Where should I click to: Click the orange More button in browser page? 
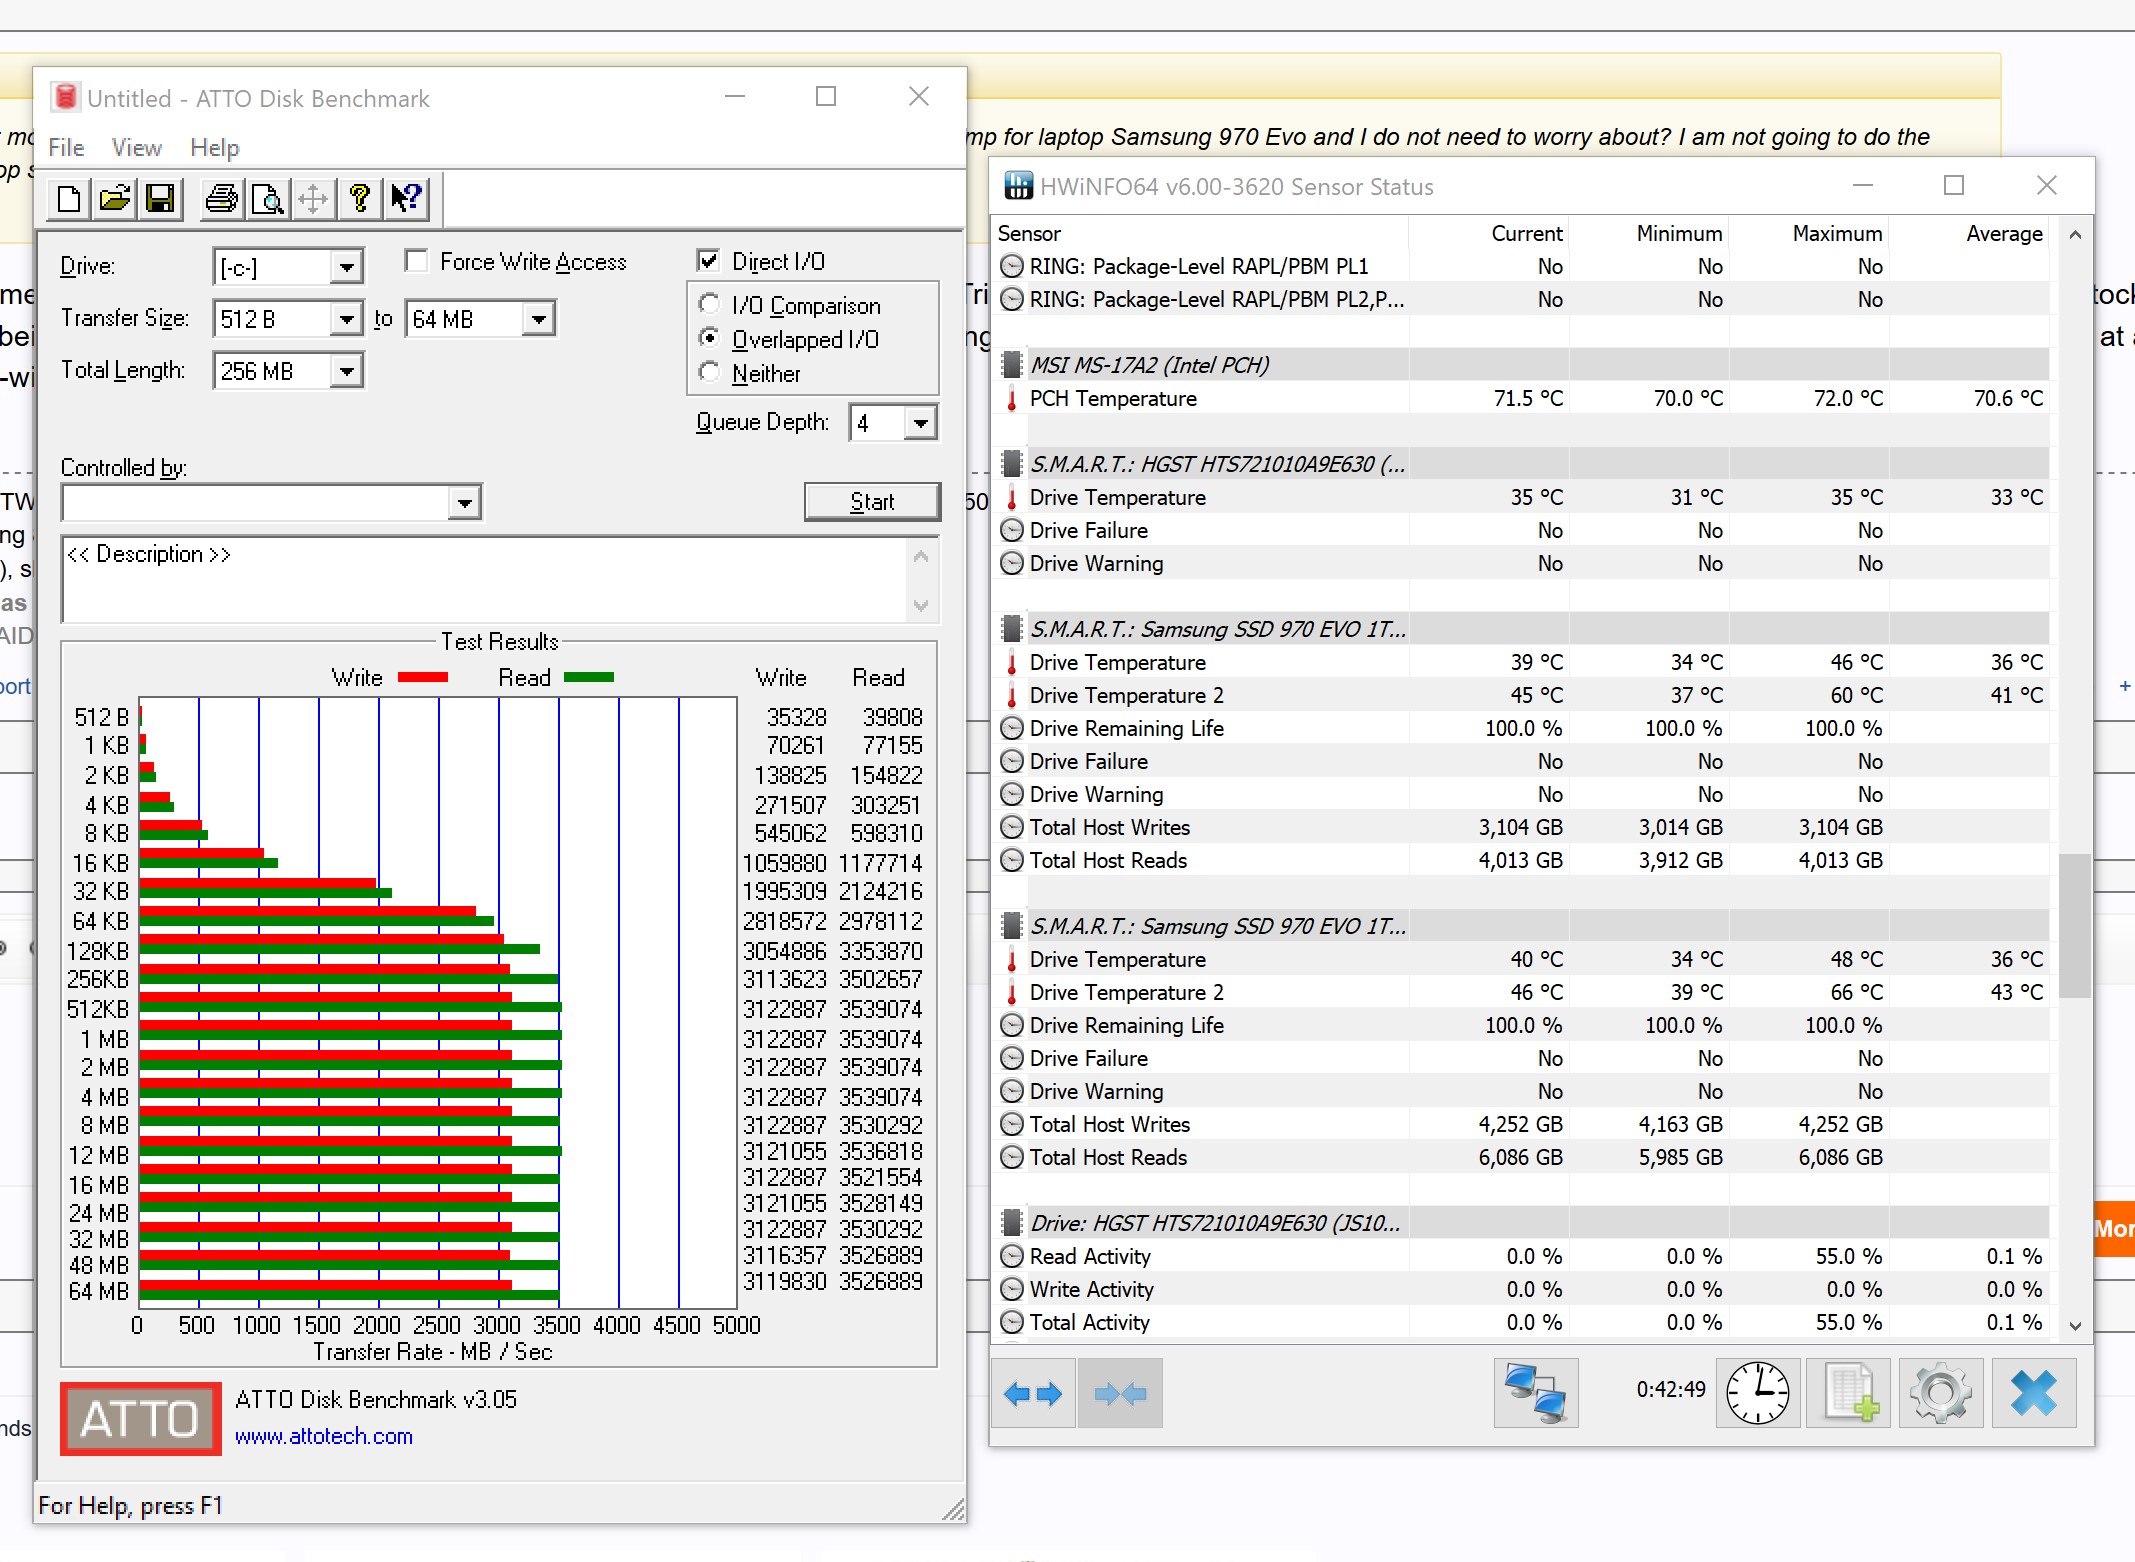tap(2114, 1228)
